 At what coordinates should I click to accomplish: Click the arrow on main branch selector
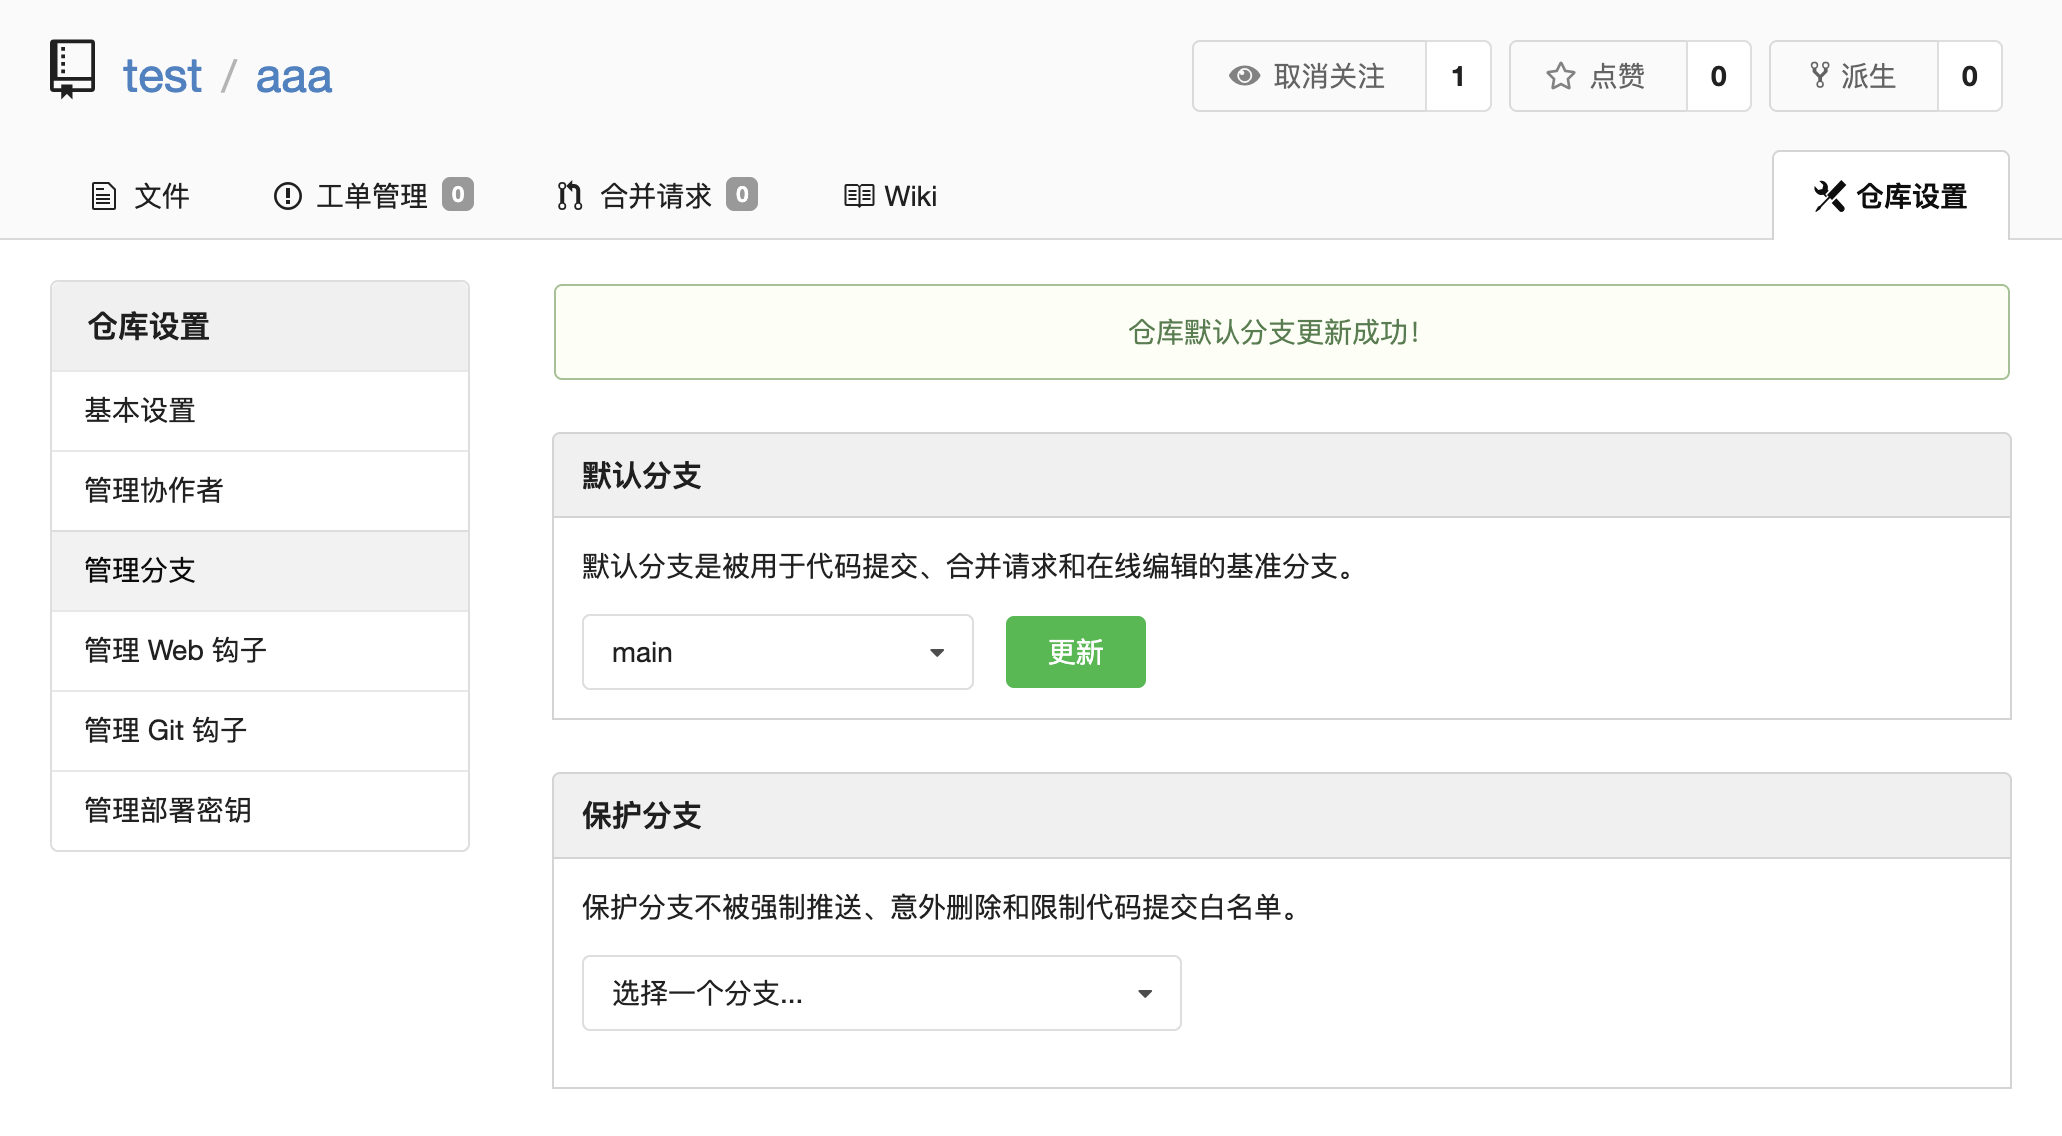[x=937, y=653]
